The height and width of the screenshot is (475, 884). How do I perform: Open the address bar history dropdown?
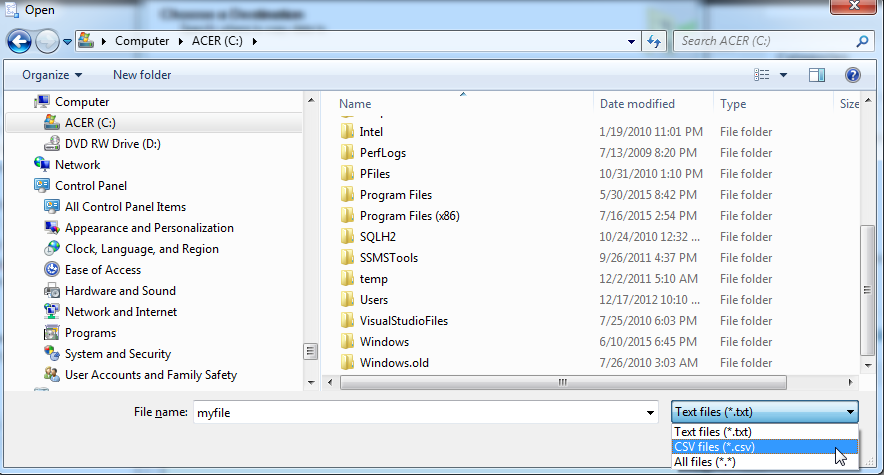click(x=631, y=41)
